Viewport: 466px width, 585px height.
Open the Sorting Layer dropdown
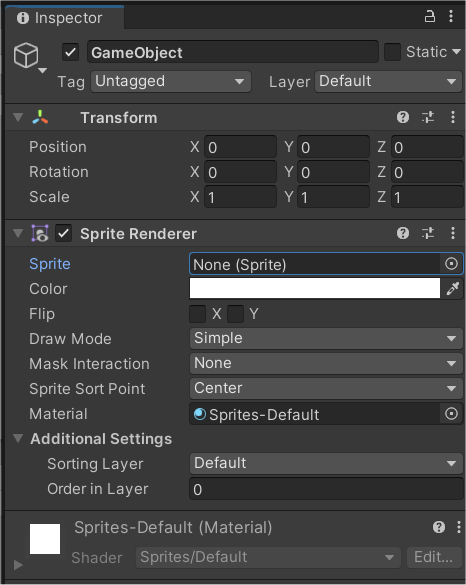[x=326, y=463]
